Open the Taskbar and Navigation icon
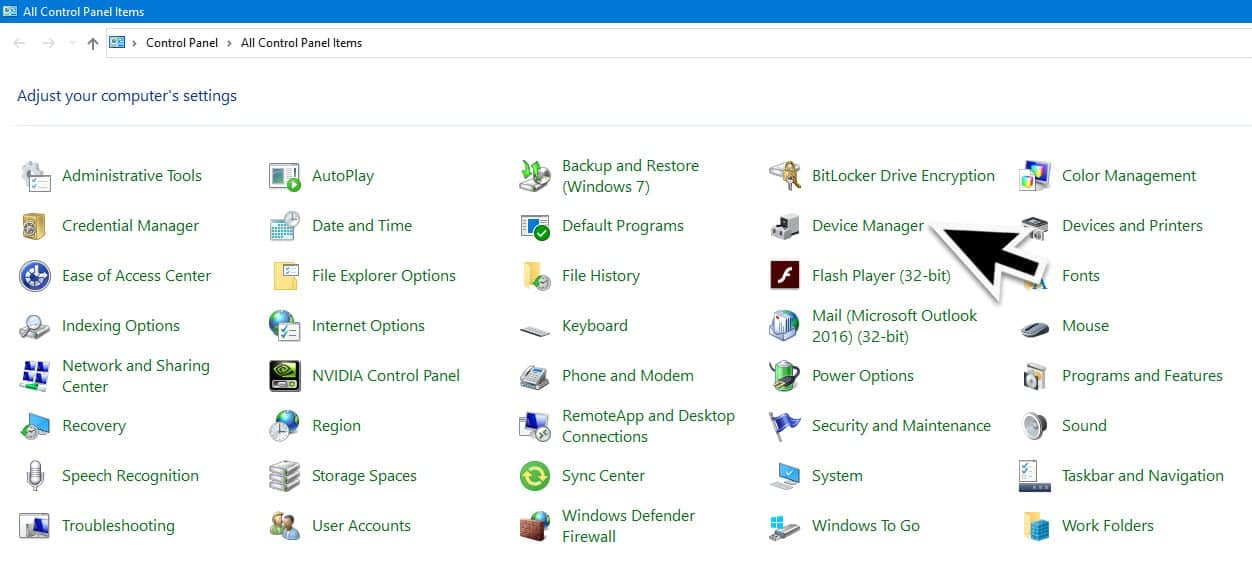1252x585 pixels. (x=1035, y=476)
